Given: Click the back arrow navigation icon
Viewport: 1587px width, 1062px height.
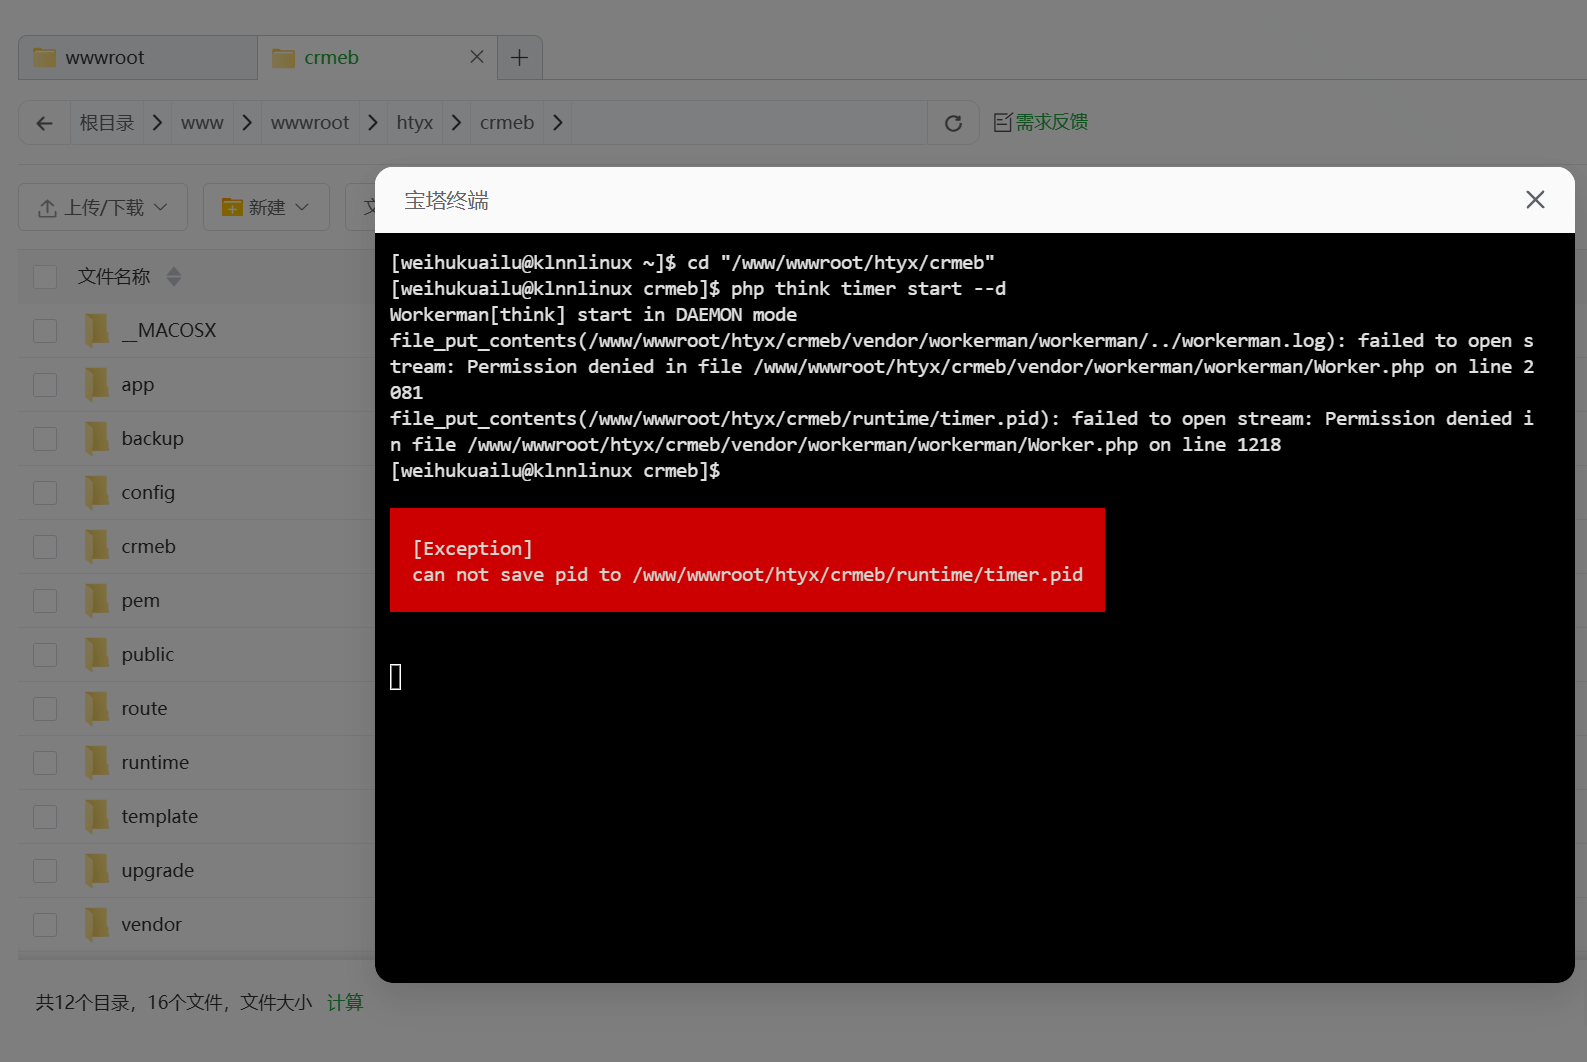Looking at the screenshot, I should (x=44, y=123).
